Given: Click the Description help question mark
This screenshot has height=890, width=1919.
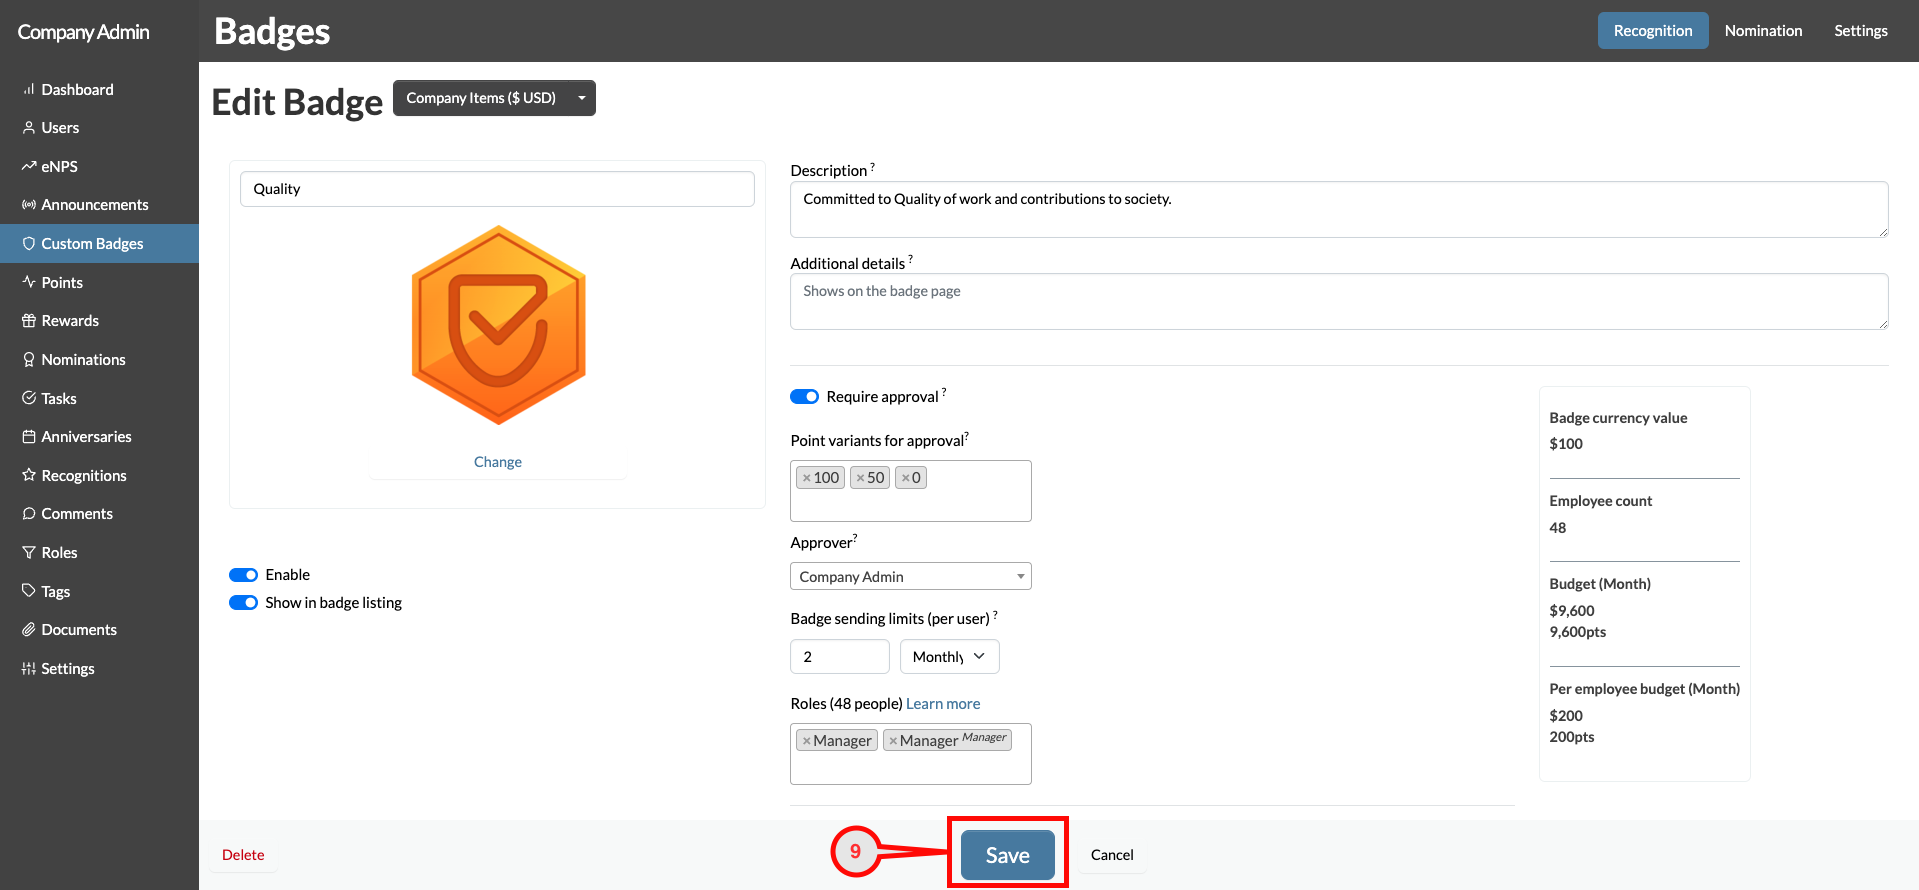Looking at the screenshot, I should (x=872, y=167).
